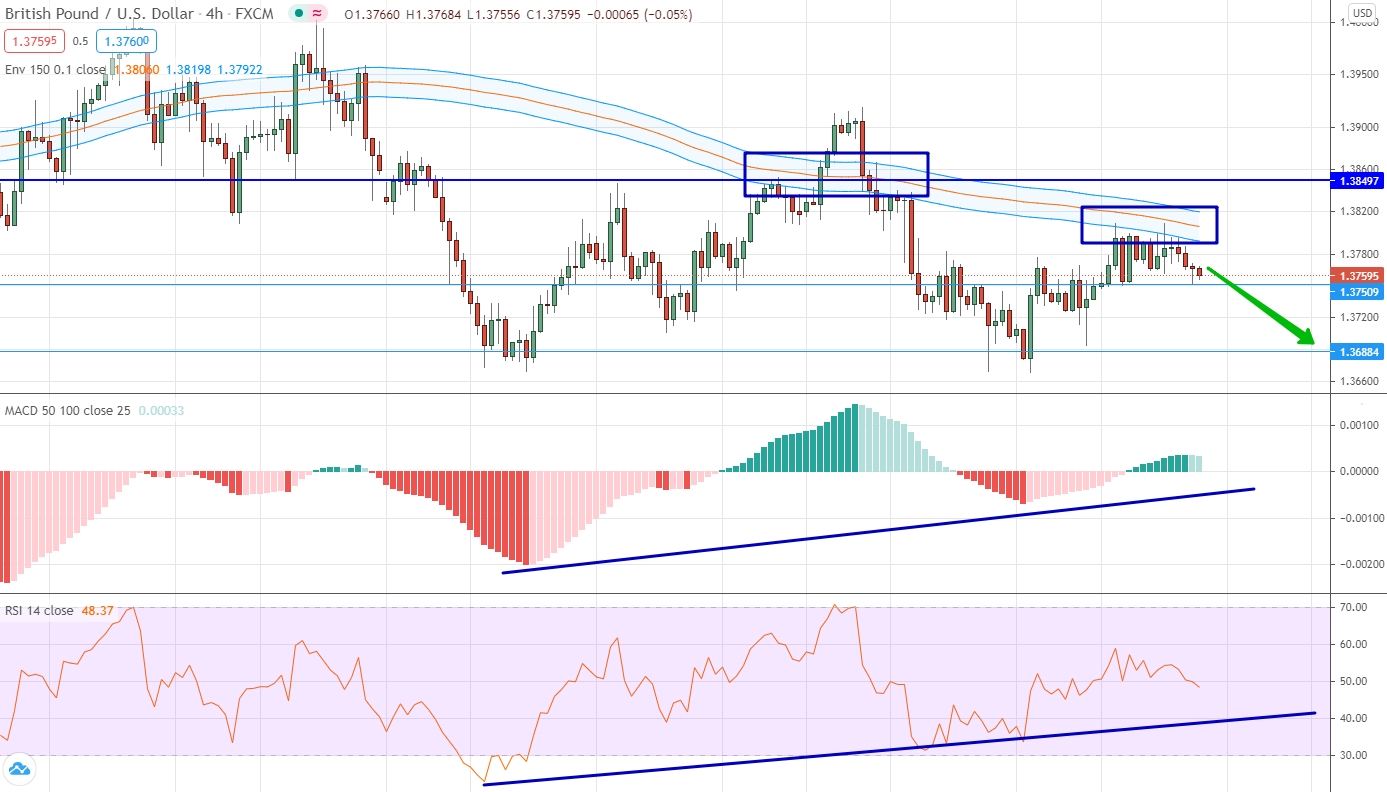Click the Env value 1.38198

pos(187,70)
